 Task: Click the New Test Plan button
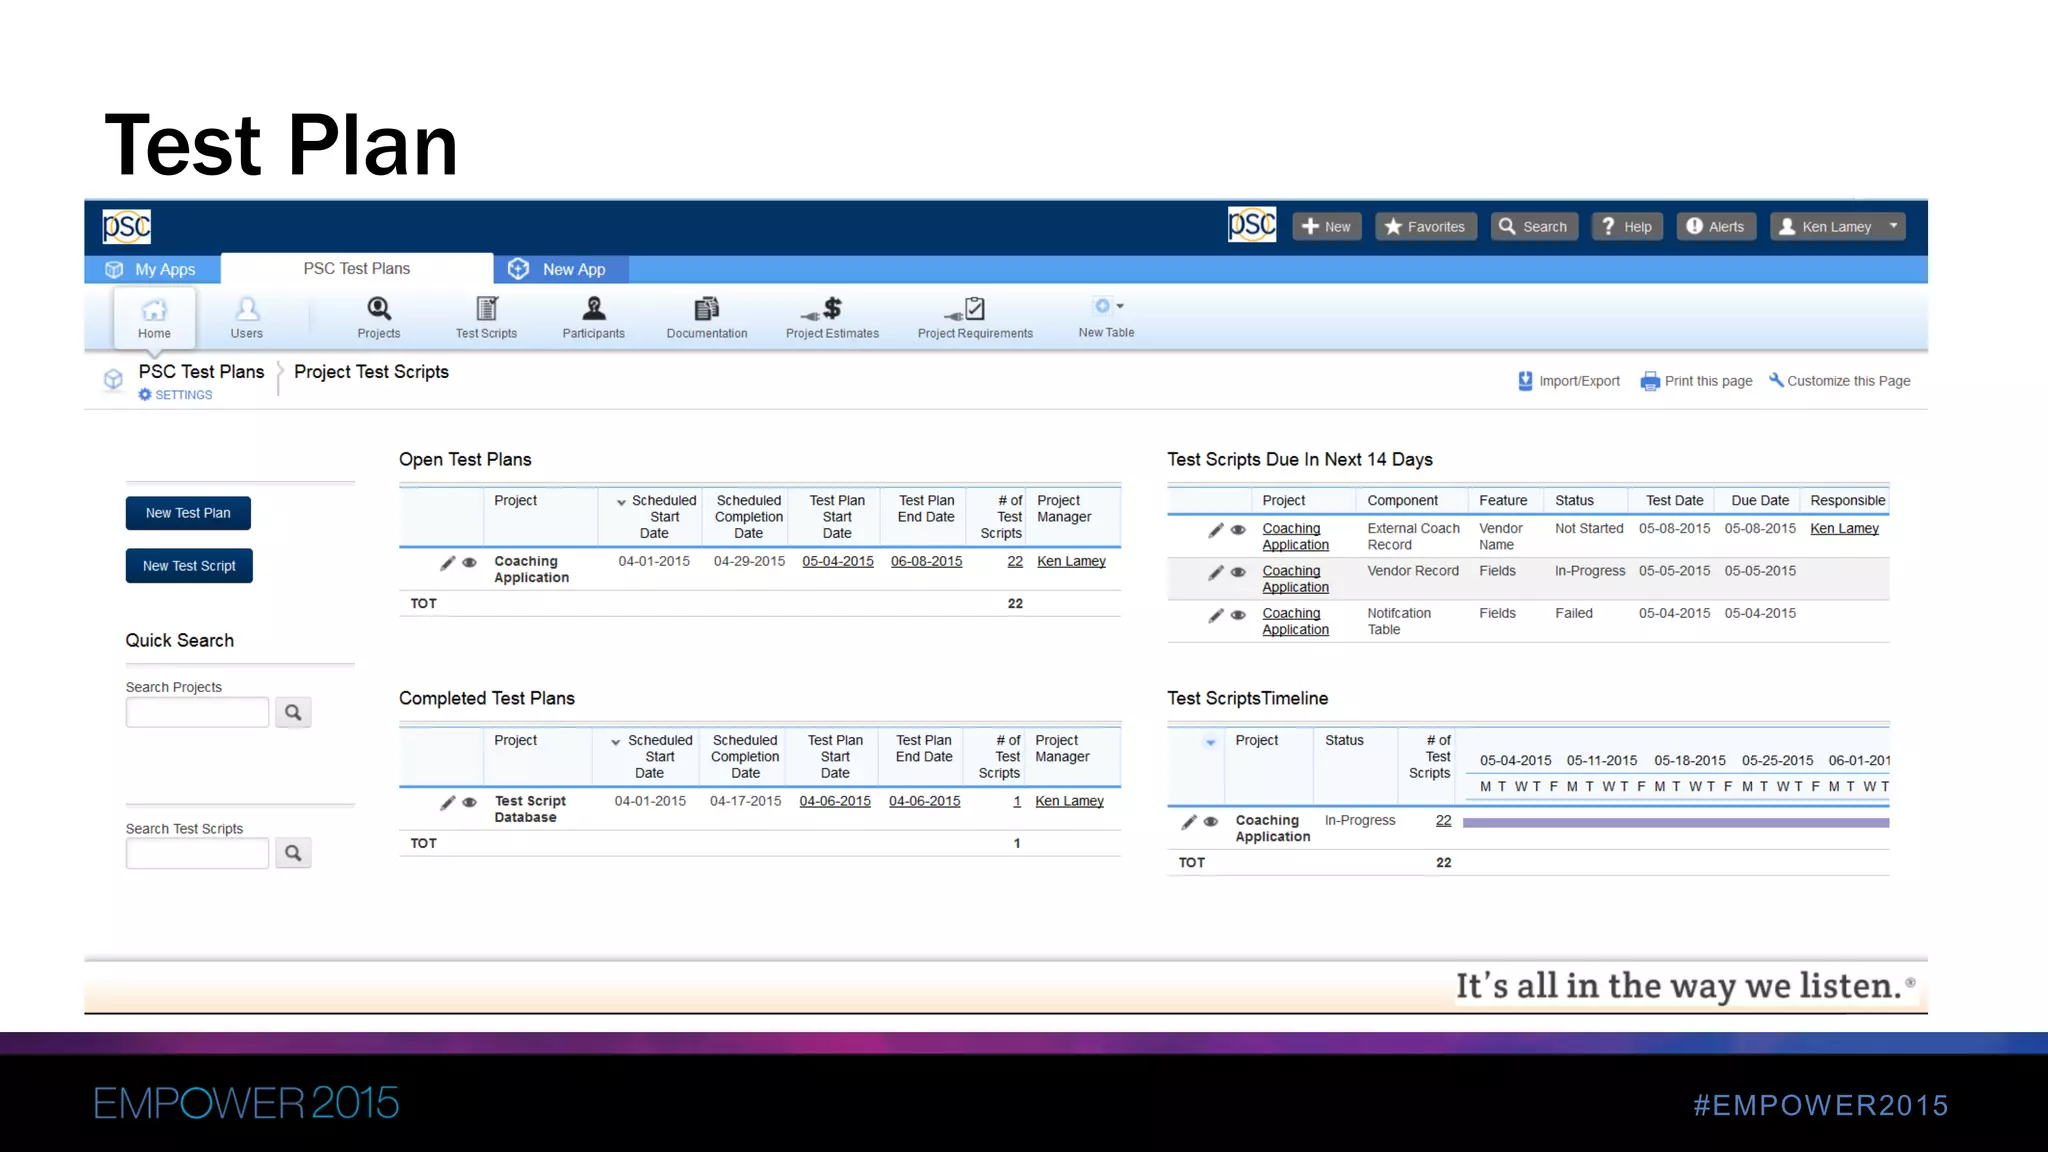click(188, 513)
